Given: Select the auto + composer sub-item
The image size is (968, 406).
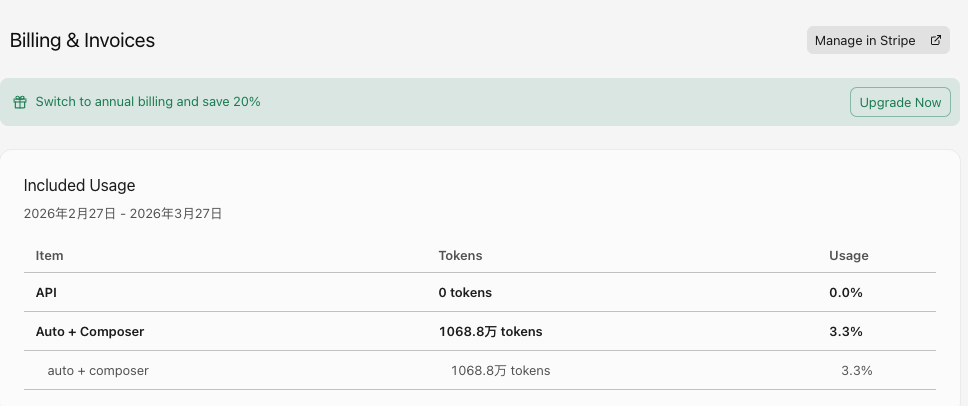Looking at the screenshot, I should 98,371.
